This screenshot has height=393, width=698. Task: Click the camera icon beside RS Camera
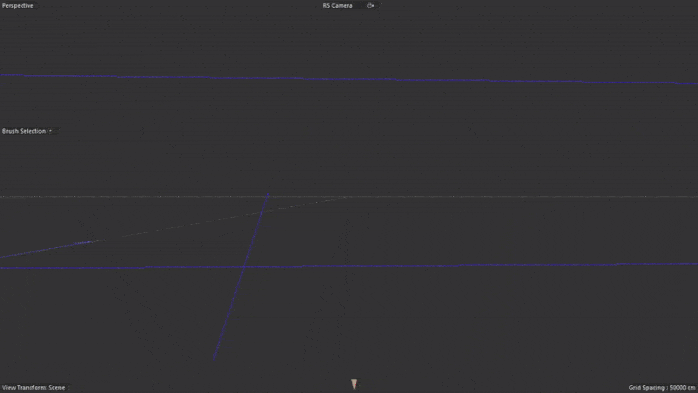click(x=370, y=6)
